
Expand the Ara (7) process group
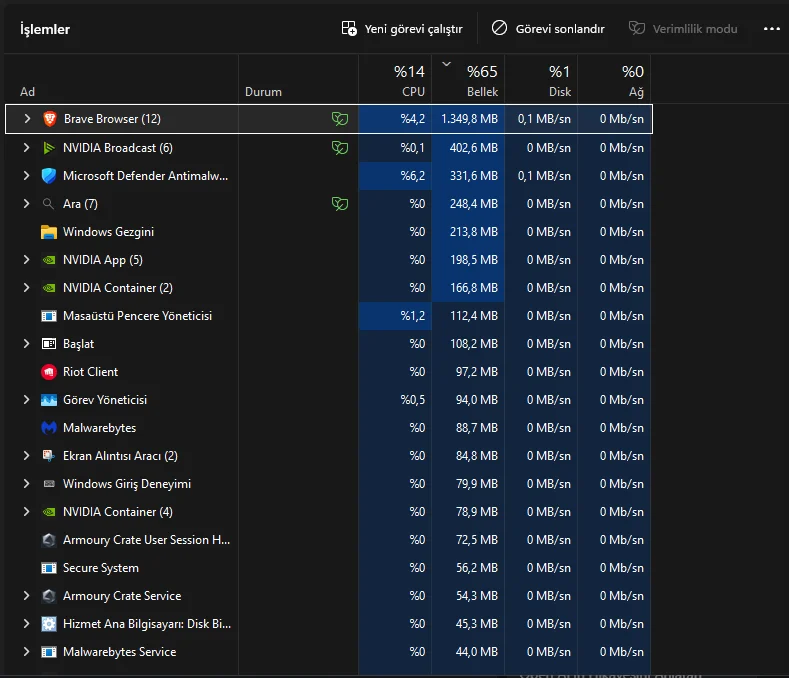(26, 204)
